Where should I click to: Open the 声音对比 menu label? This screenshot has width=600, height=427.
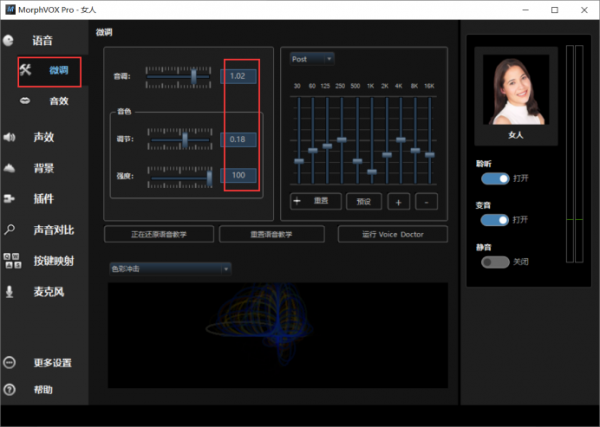54,230
